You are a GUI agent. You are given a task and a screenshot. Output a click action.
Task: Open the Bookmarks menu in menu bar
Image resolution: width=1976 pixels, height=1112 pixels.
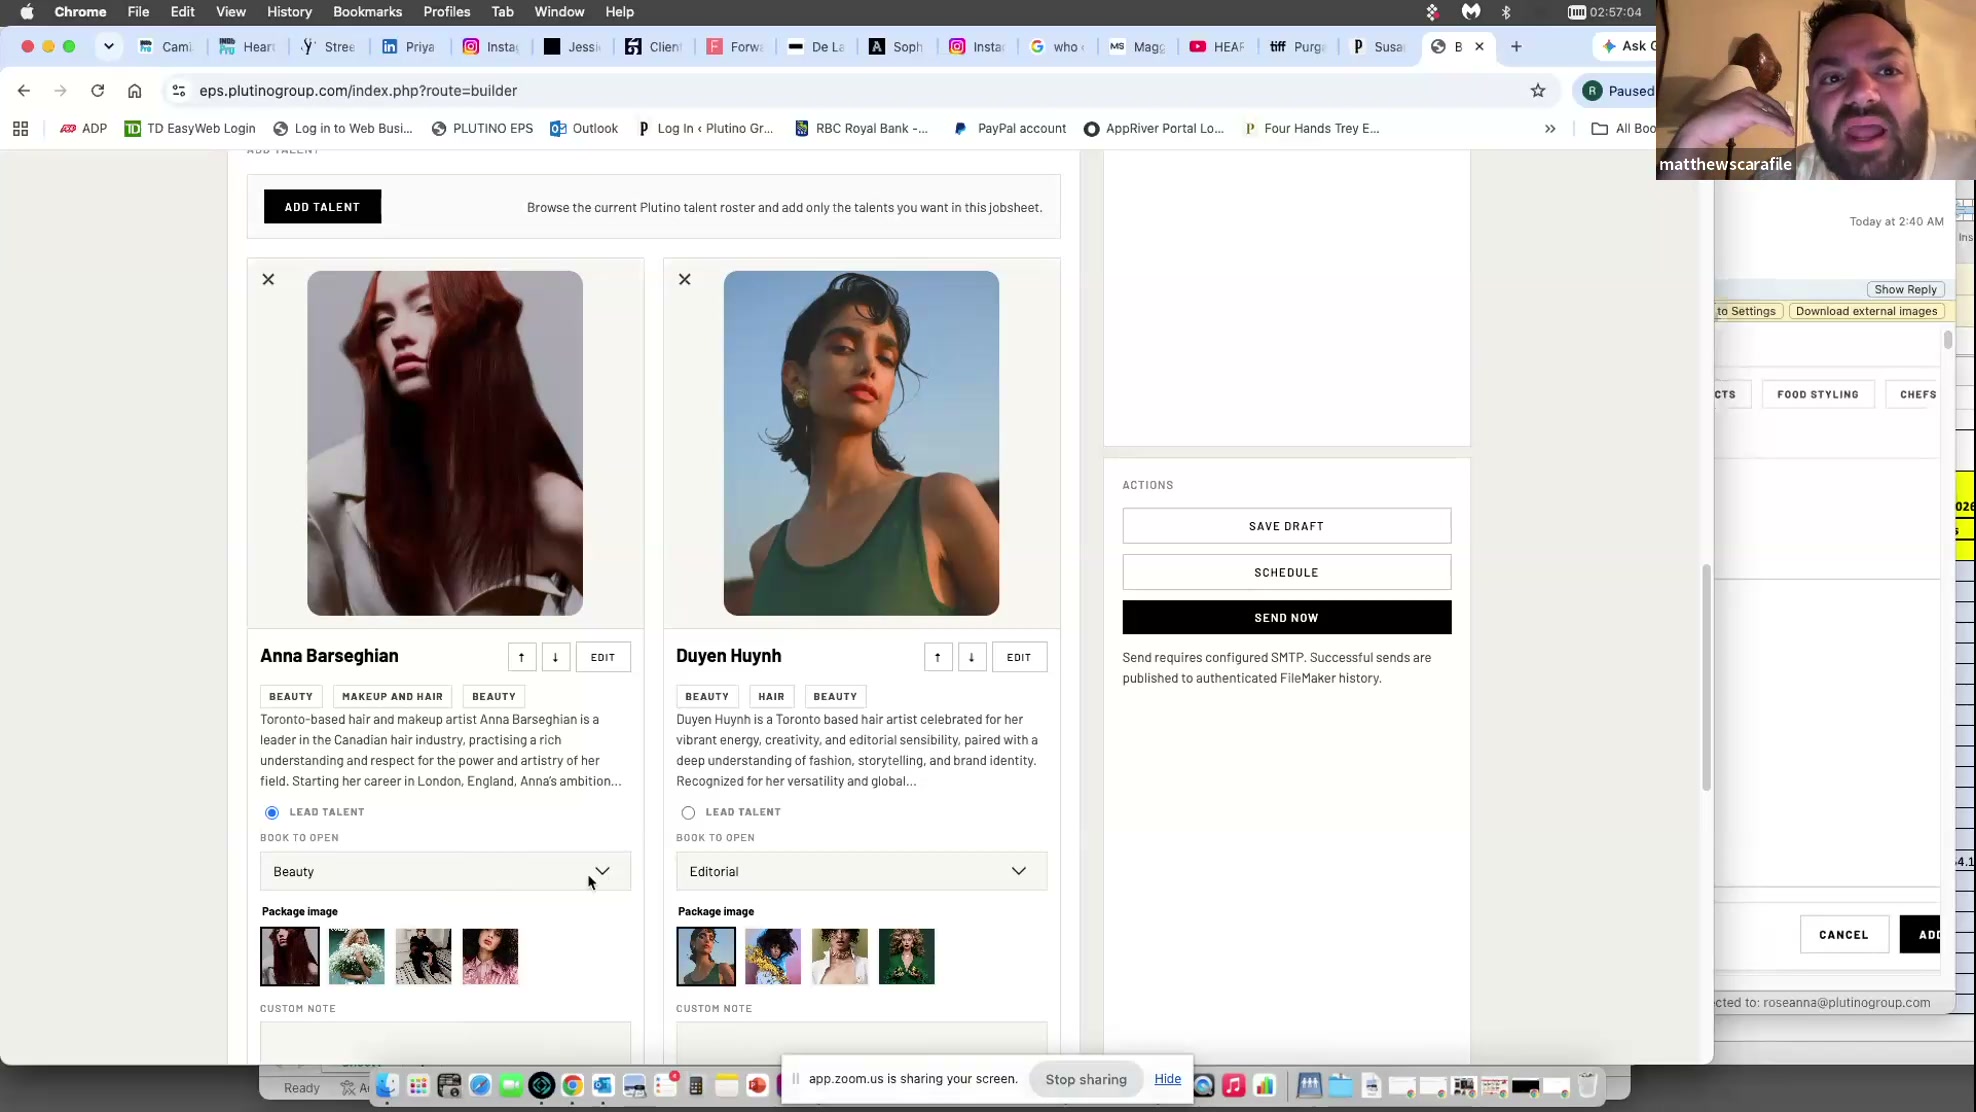367,12
